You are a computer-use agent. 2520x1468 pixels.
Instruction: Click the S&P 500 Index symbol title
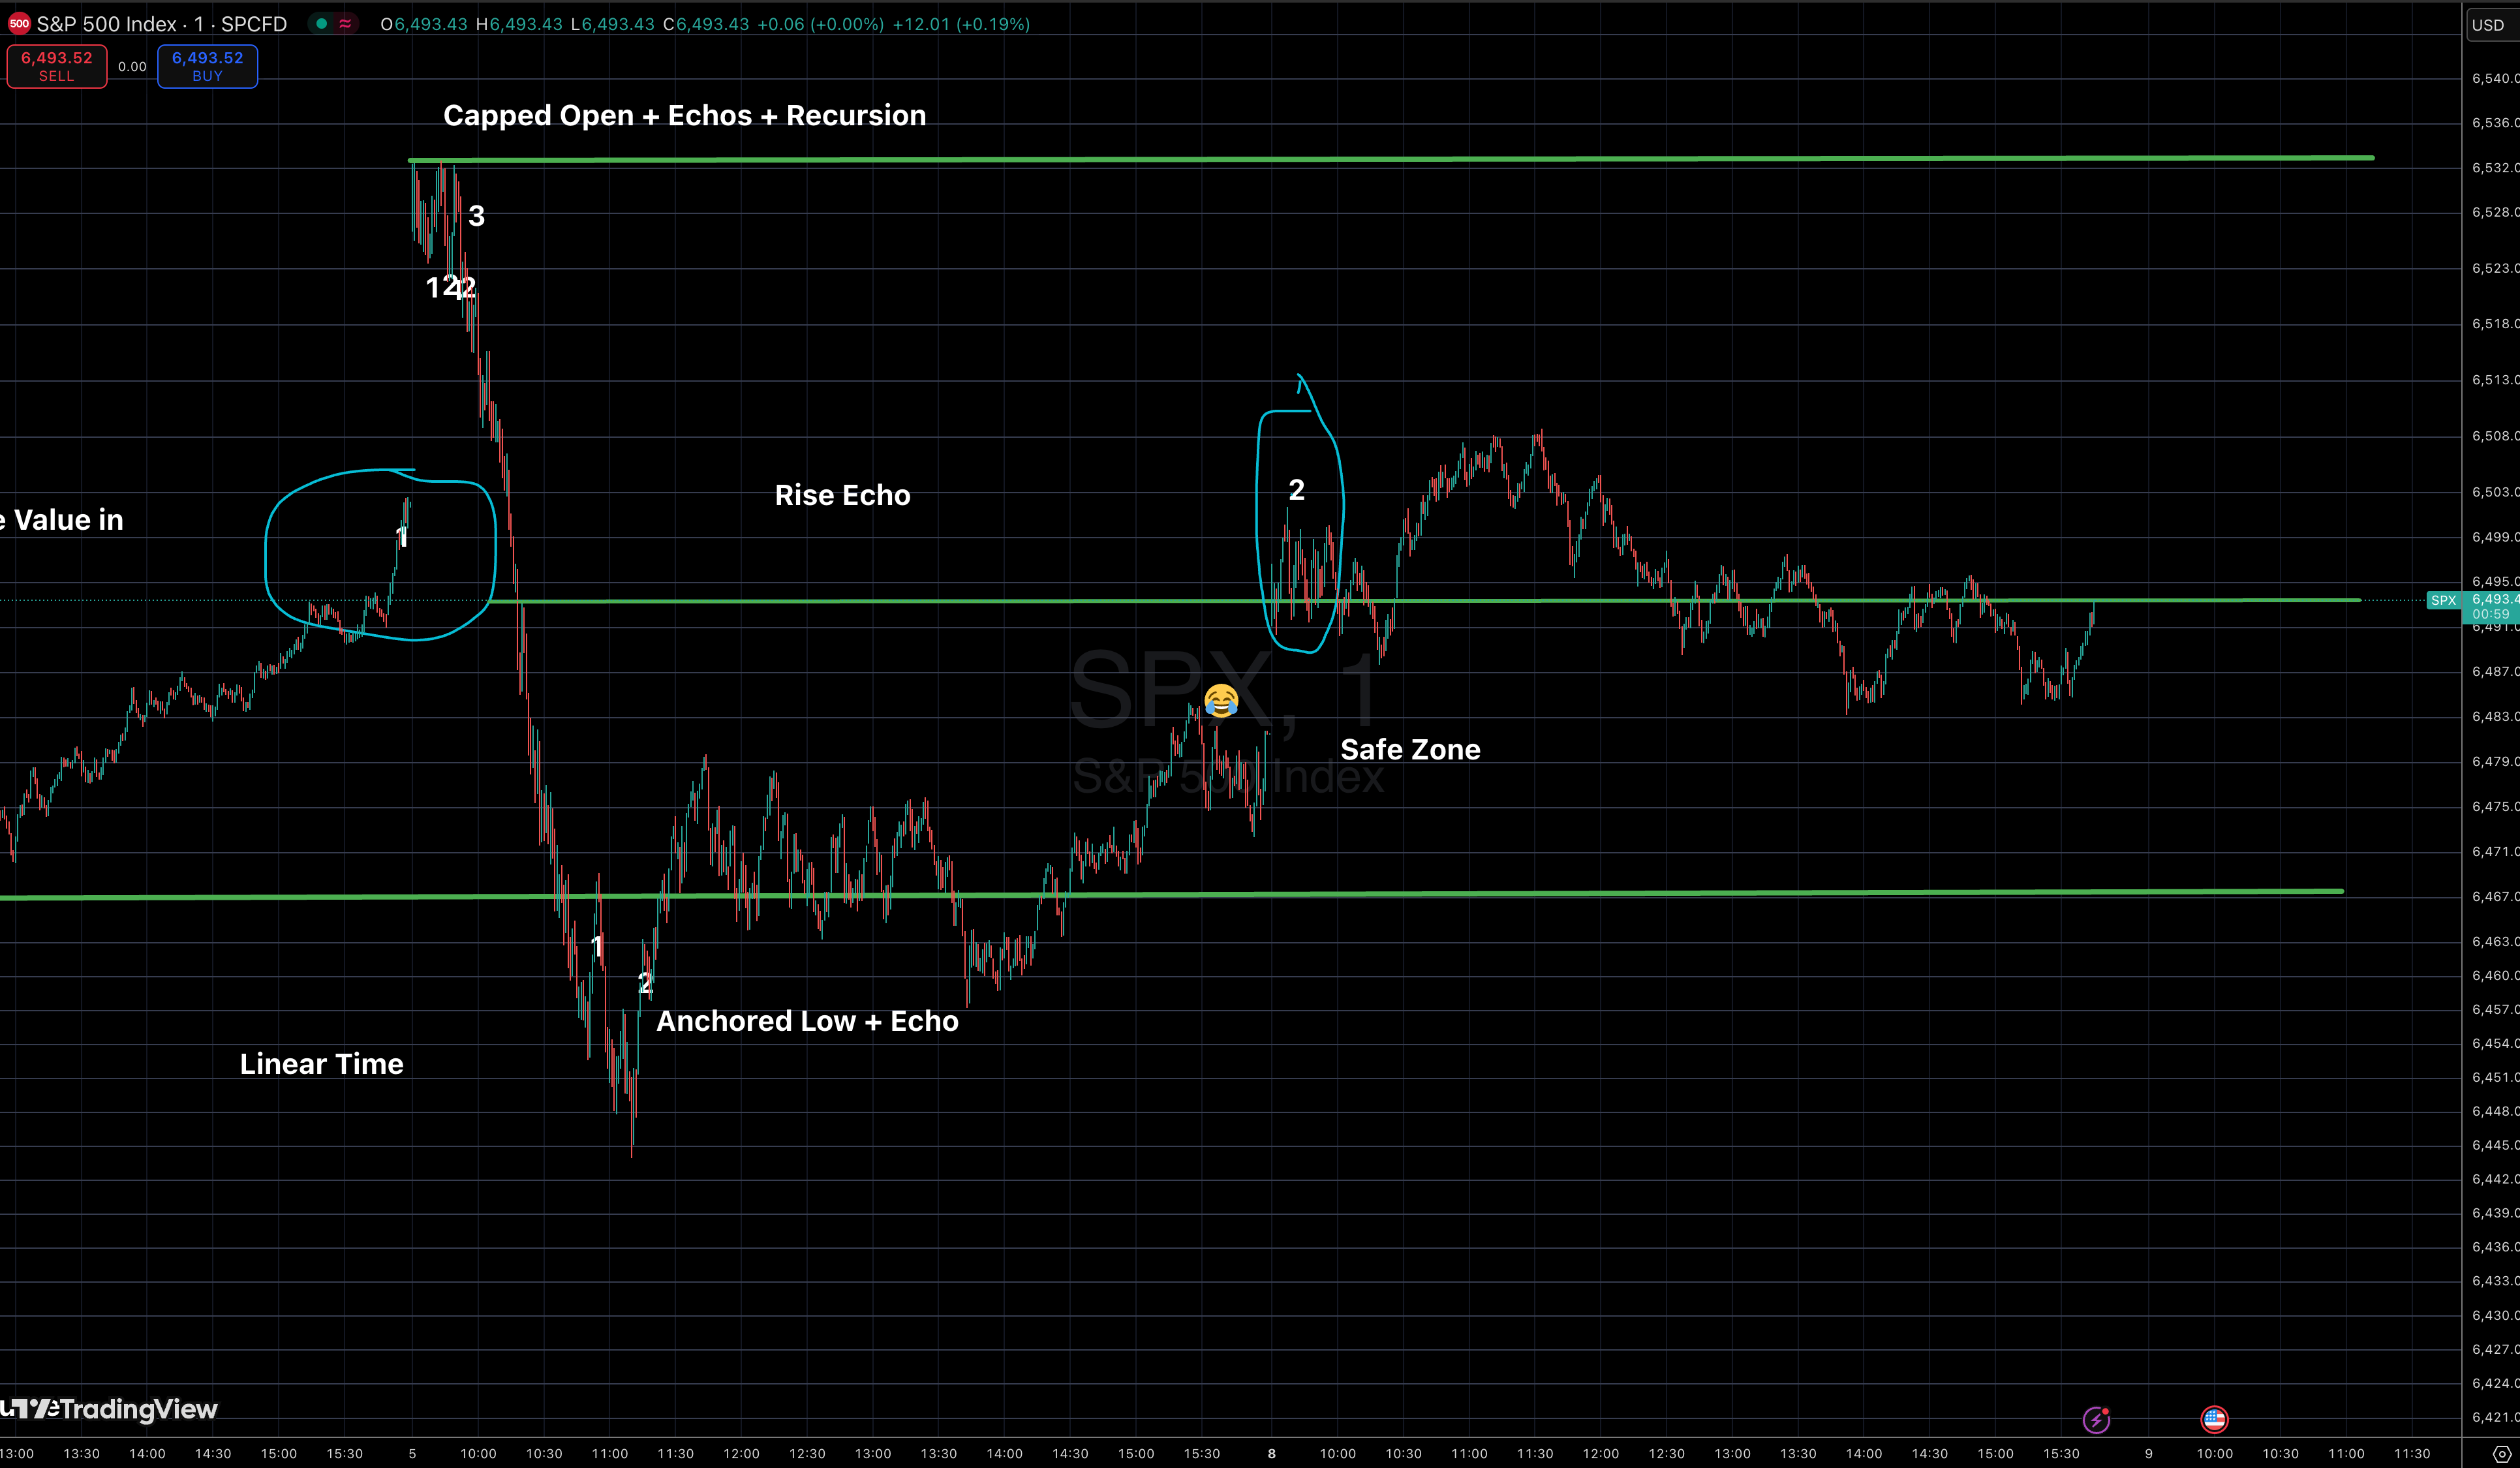pyautogui.click(x=161, y=24)
